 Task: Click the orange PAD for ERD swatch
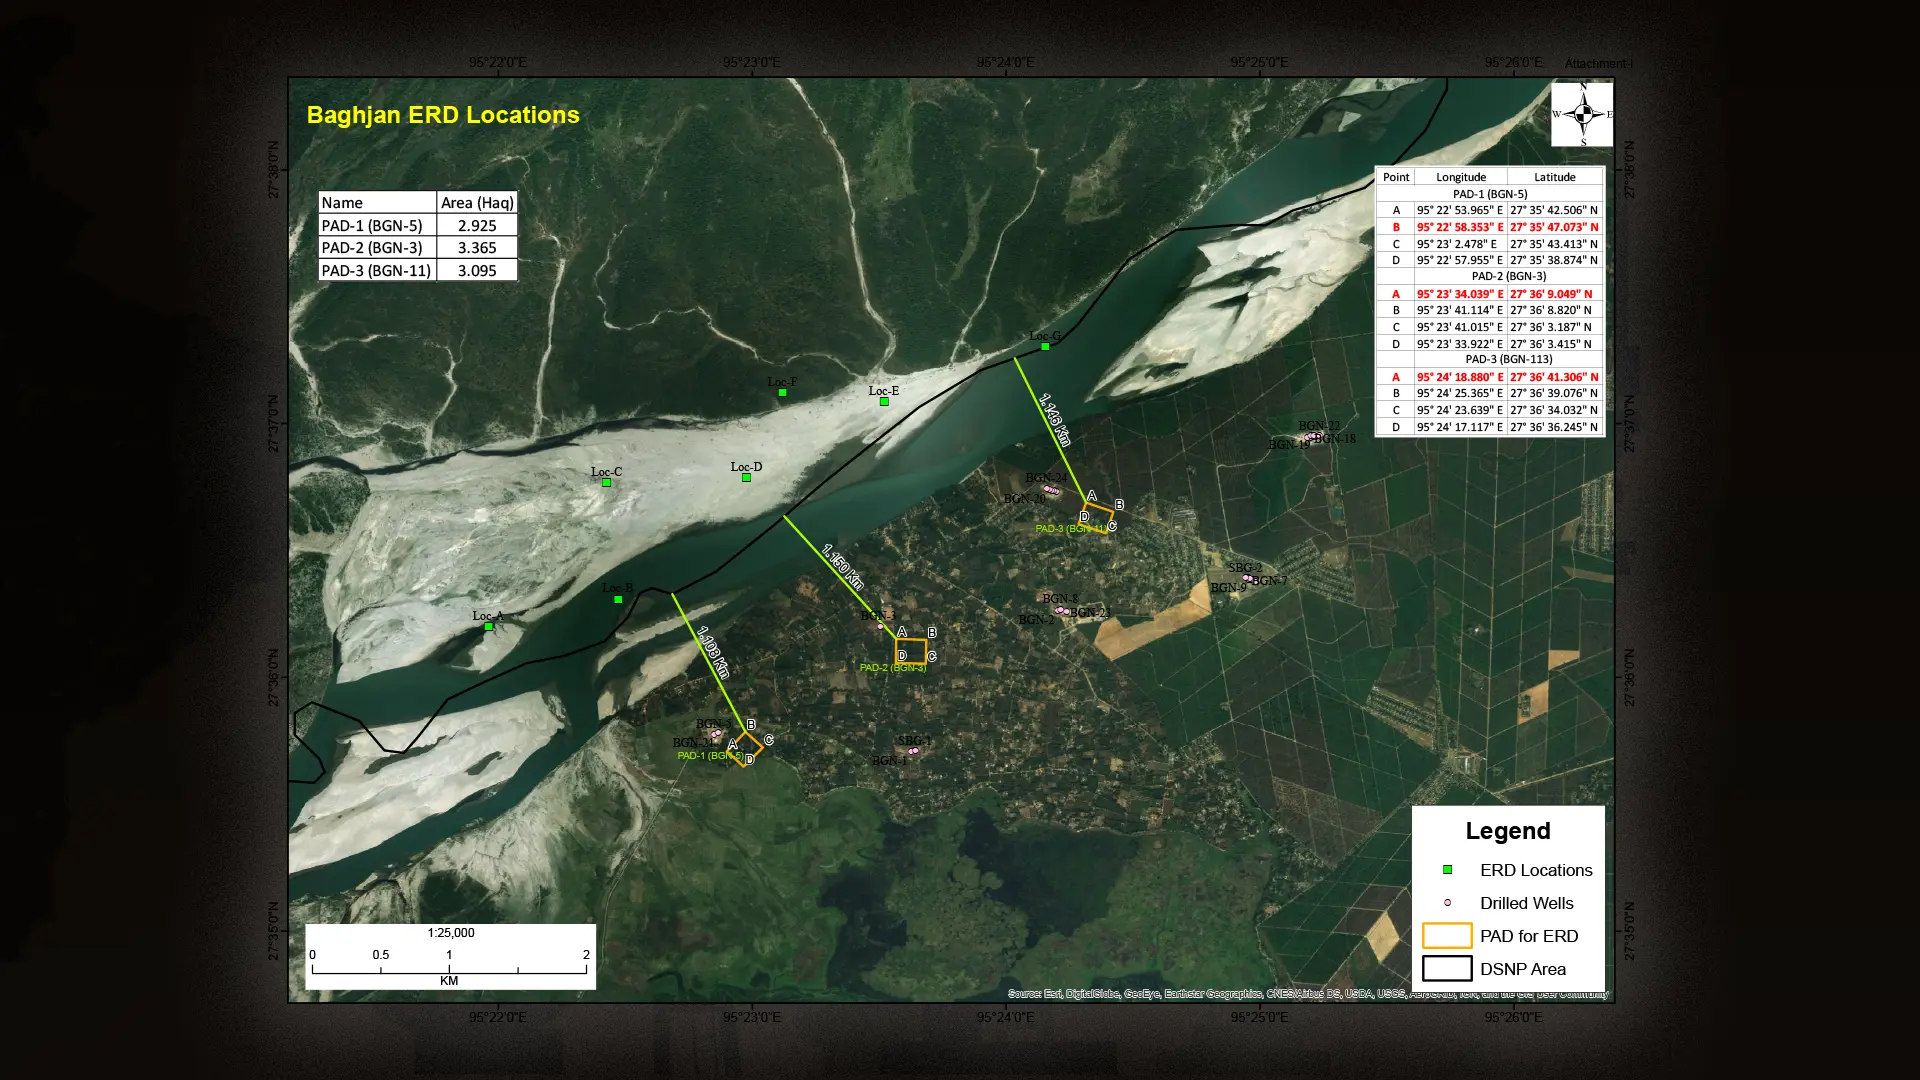point(1447,936)
